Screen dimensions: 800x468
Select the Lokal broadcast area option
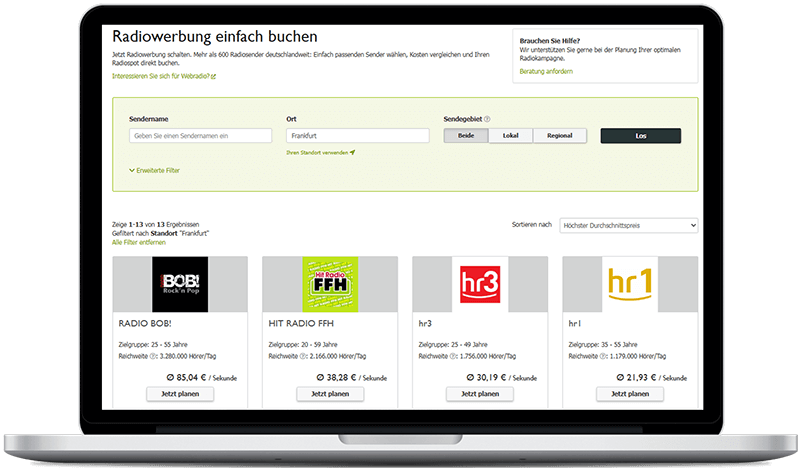510,136
